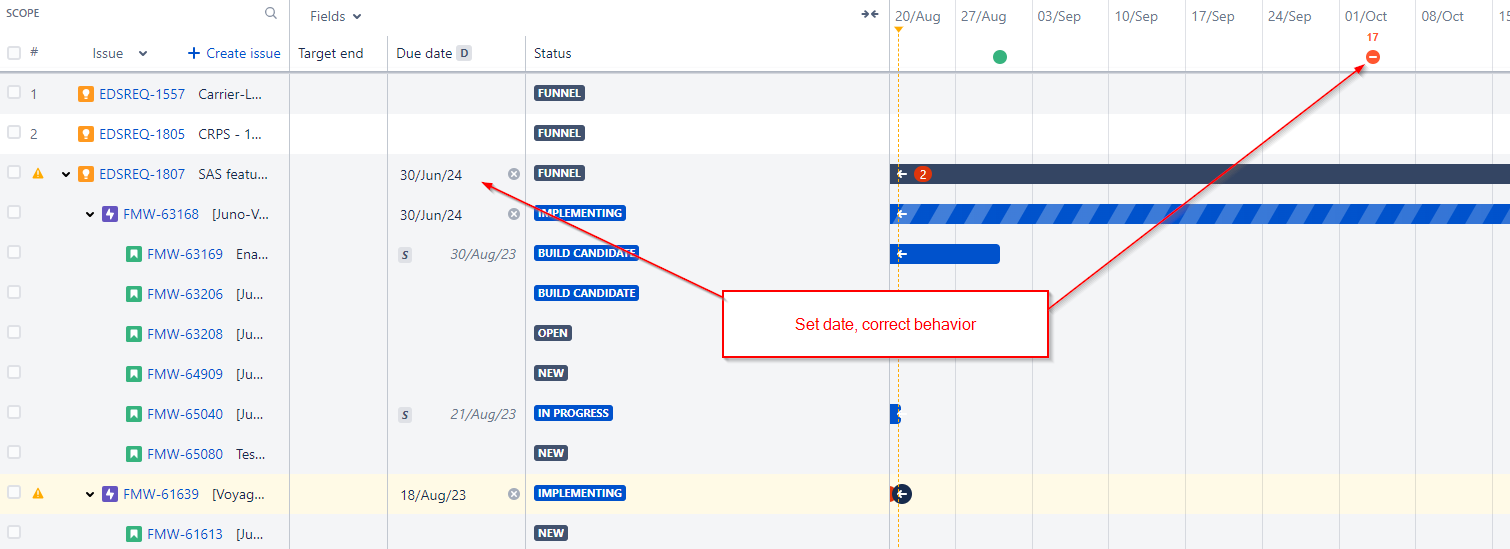Click the Target end column header
1510x549 pixels.
tap(331, 53)
